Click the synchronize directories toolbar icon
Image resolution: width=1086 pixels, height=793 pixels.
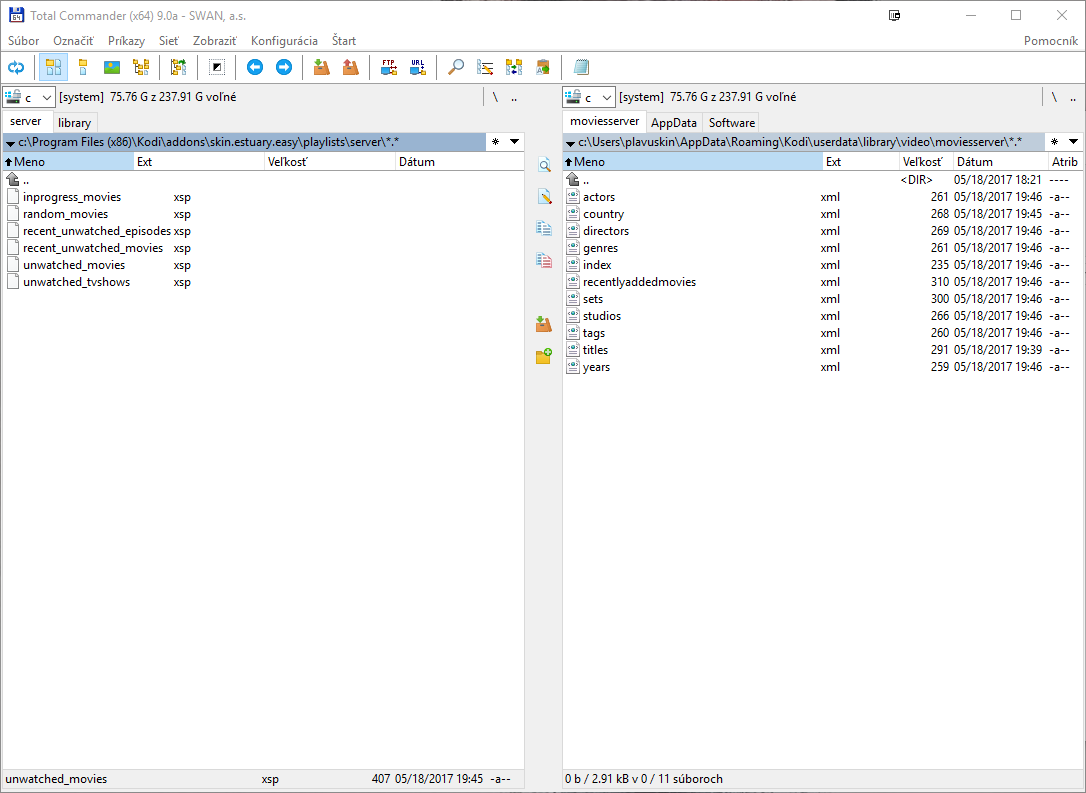point(514,67)
